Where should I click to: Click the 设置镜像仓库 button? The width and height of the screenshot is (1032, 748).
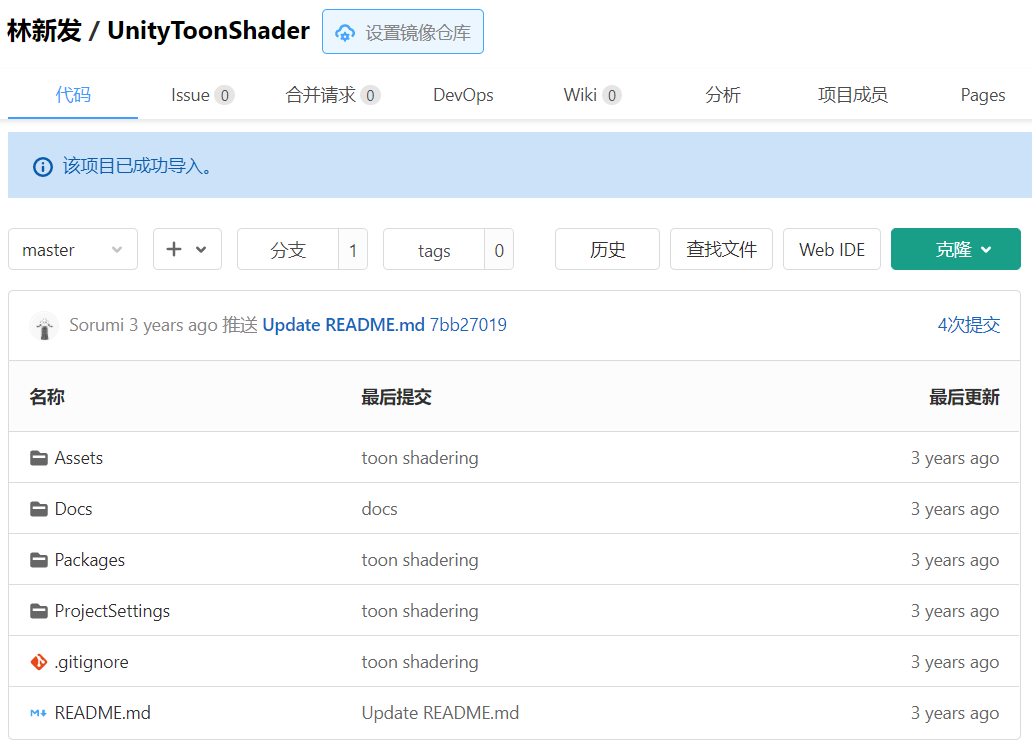403,32
